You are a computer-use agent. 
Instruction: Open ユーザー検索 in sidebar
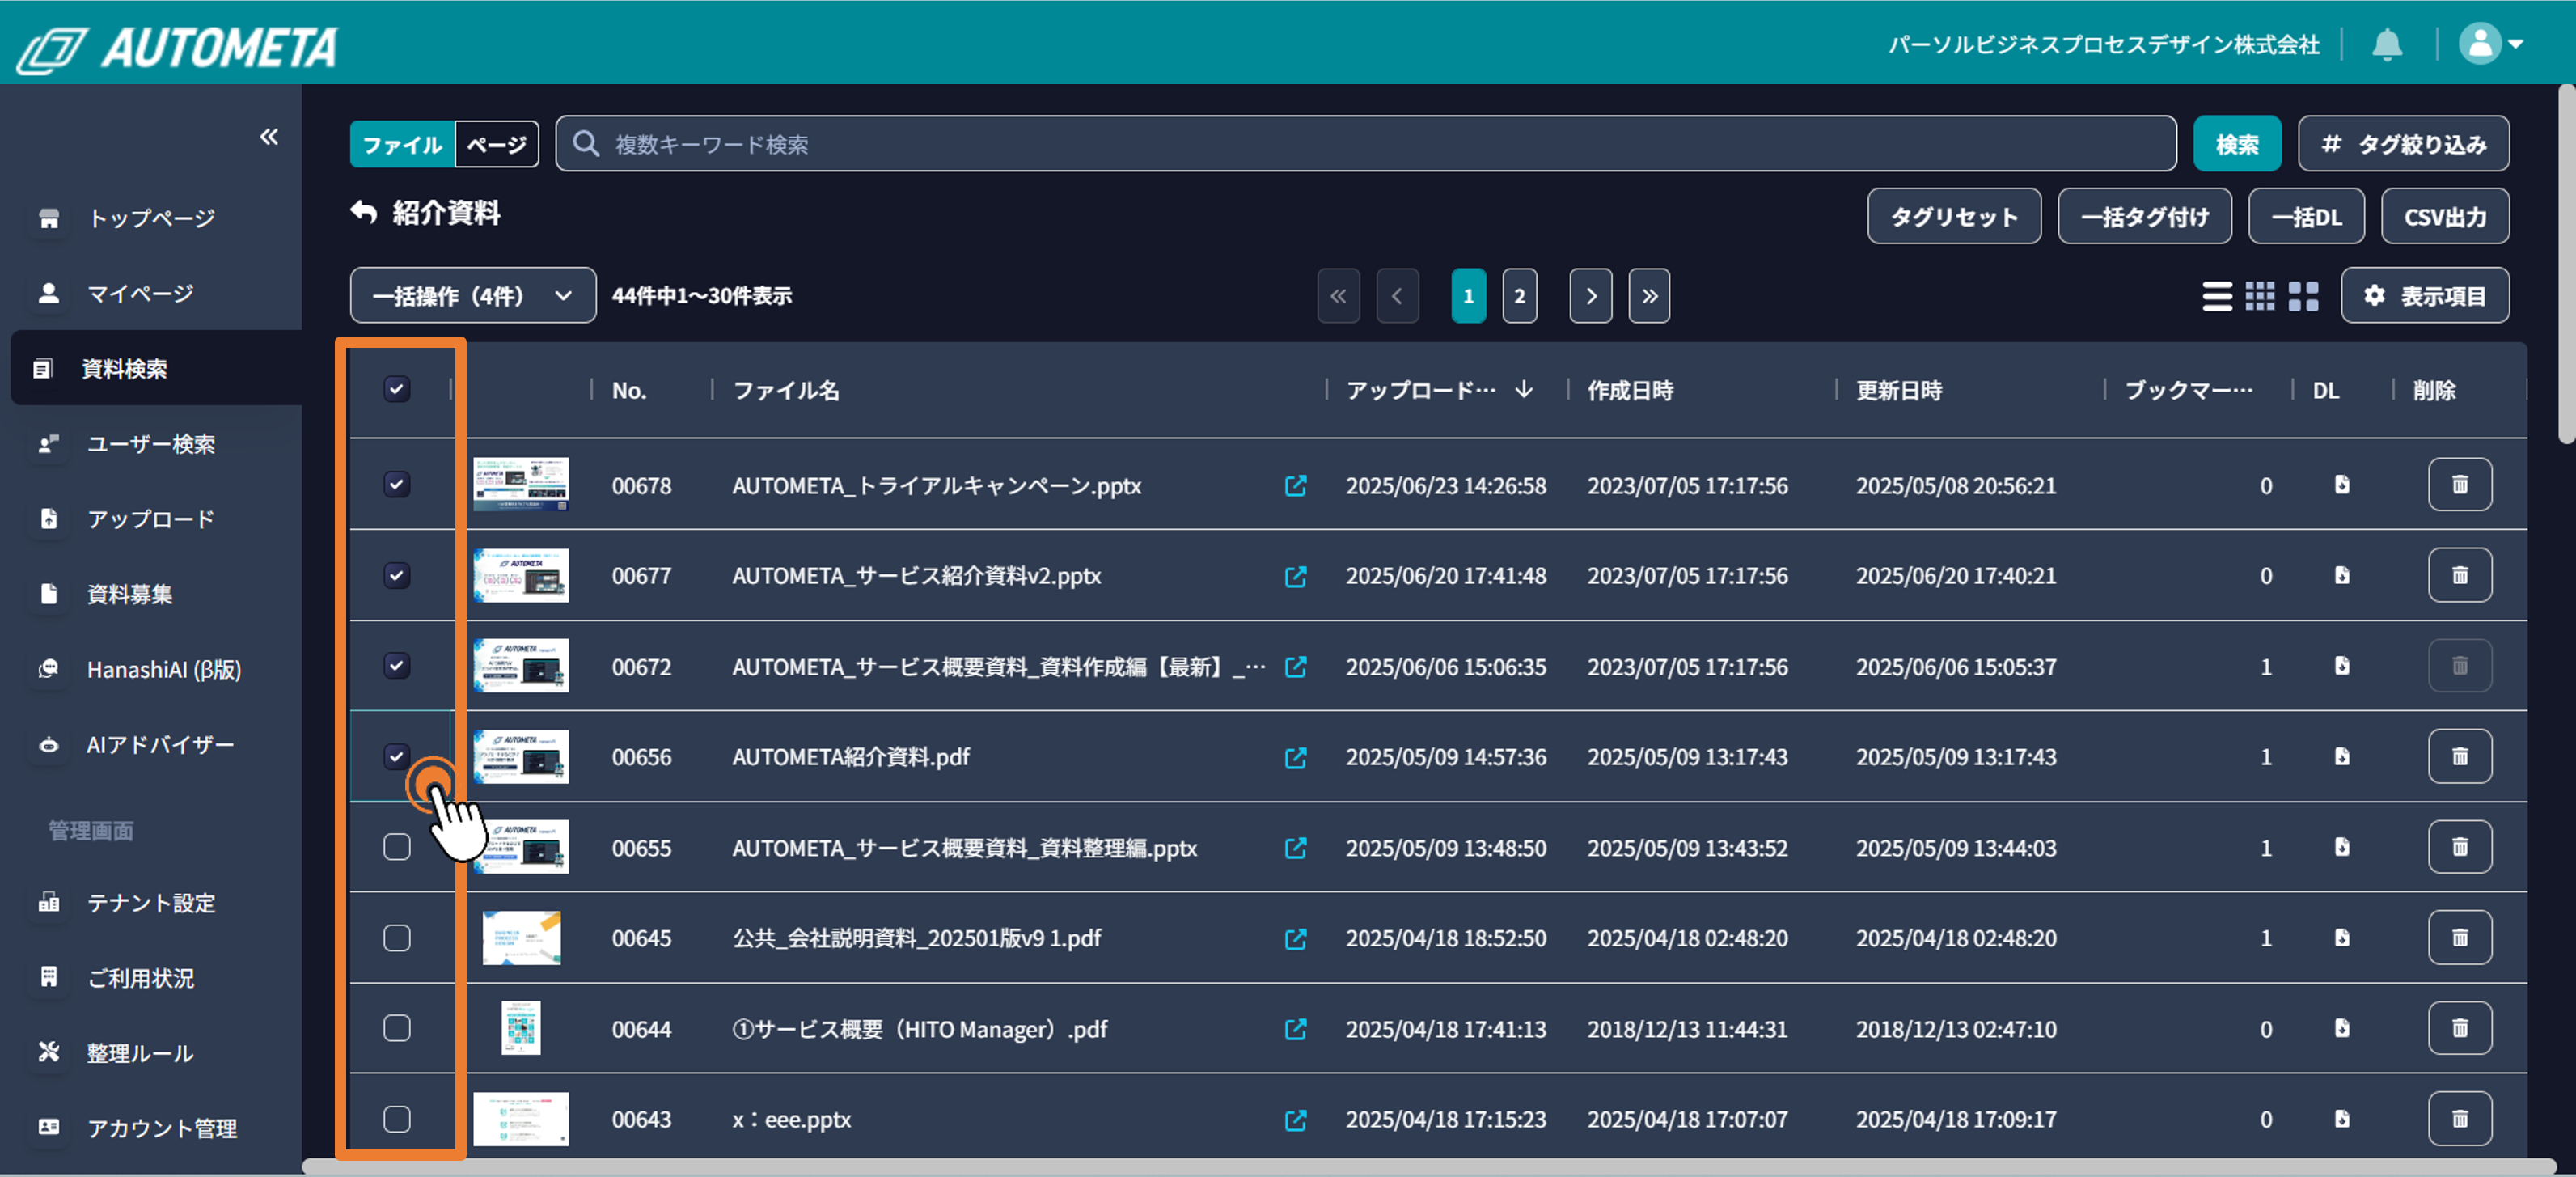pyautogui.click(x=151, y=444)
